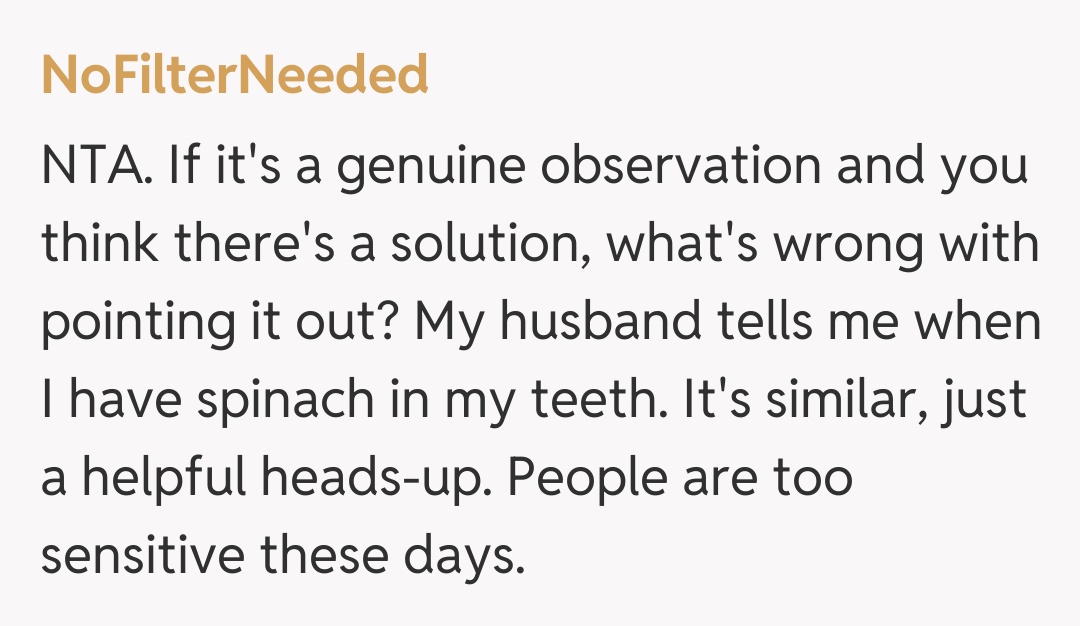Click the phrase "these days."

pyautogui.click(x=393, y=558)
